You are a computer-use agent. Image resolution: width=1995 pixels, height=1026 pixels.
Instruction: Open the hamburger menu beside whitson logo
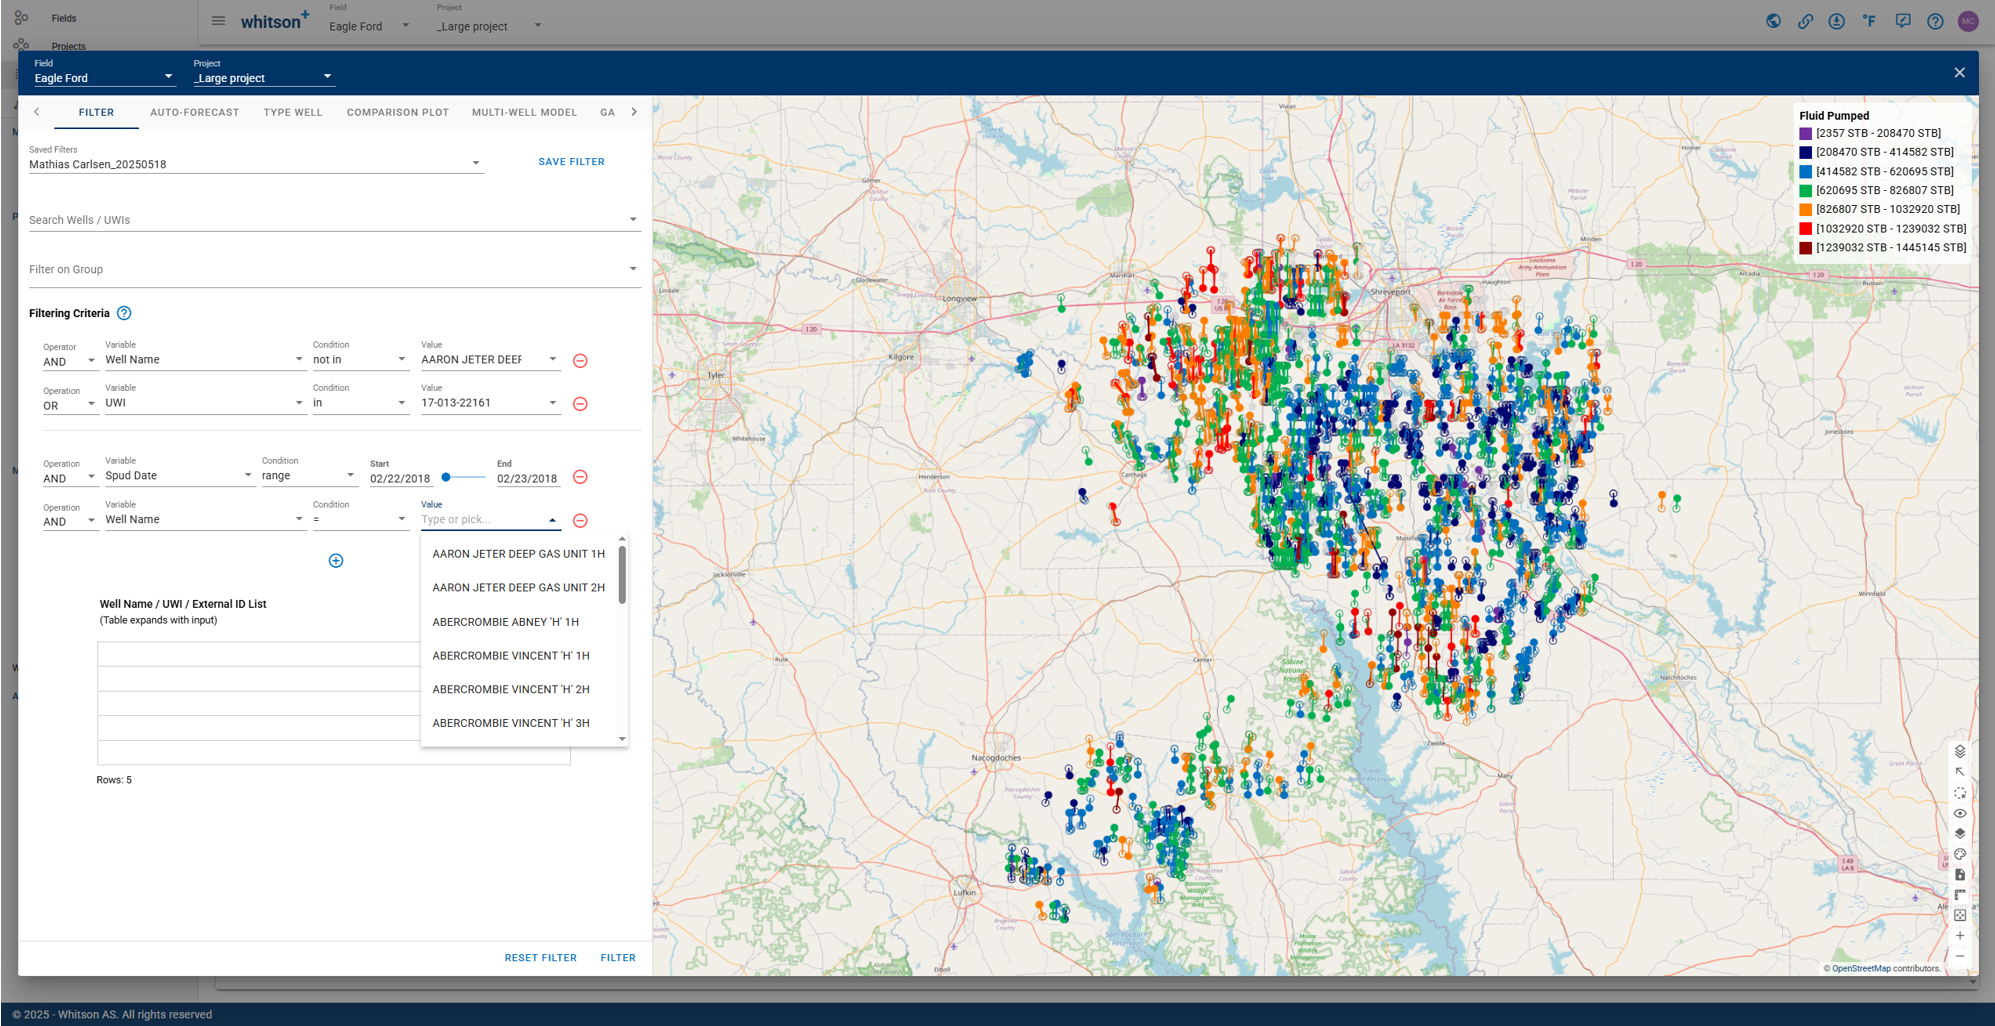coord(218,21)
